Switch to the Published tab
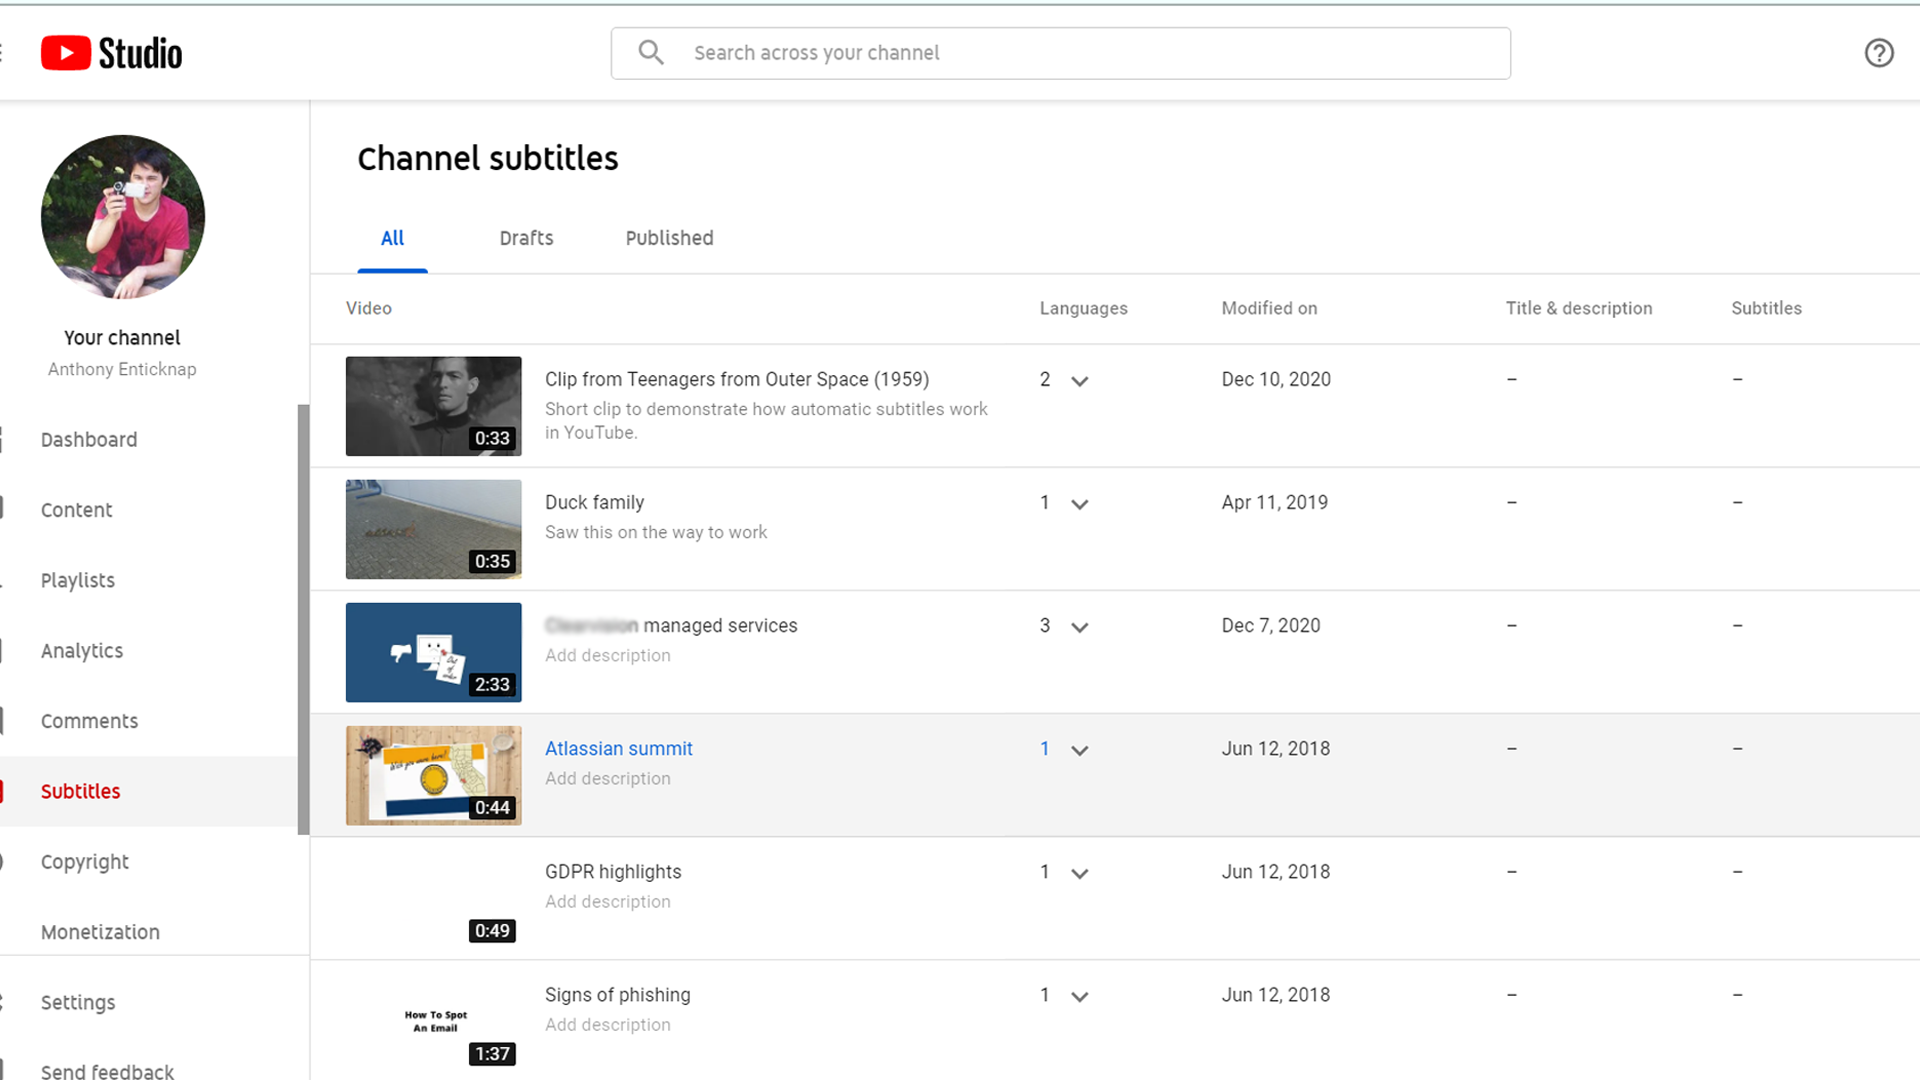Image resolution: width=1920 pixels, height=1080 pixels. click(x=669, y=238)
